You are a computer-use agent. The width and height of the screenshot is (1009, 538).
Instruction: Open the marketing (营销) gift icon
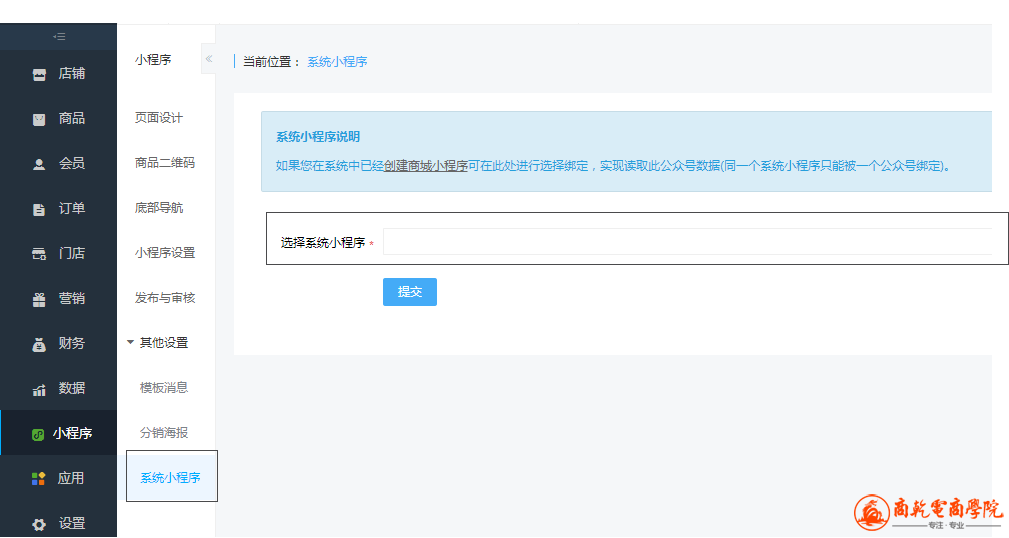(39, 299)
